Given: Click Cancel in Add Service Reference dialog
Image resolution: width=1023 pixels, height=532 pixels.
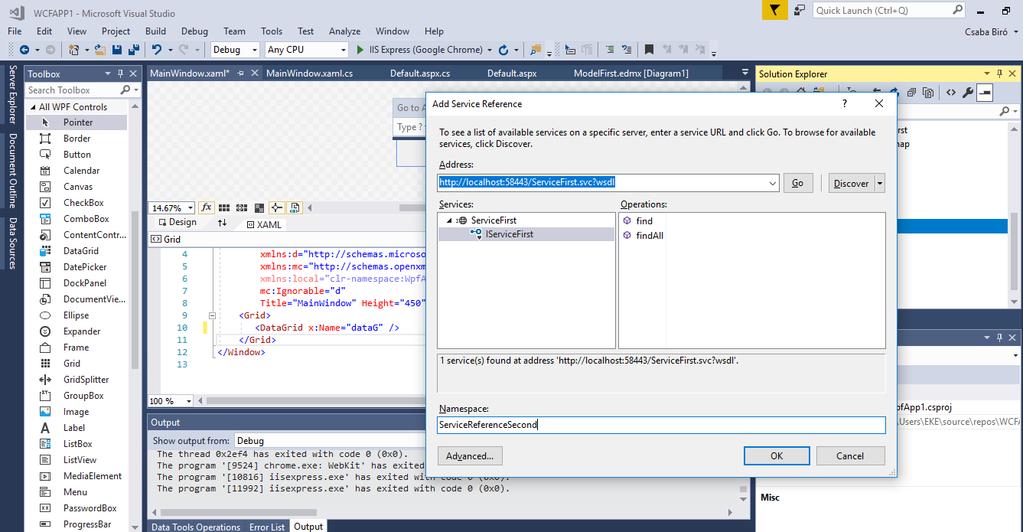Looking at the screenshot, I should (x=850, y=456).
